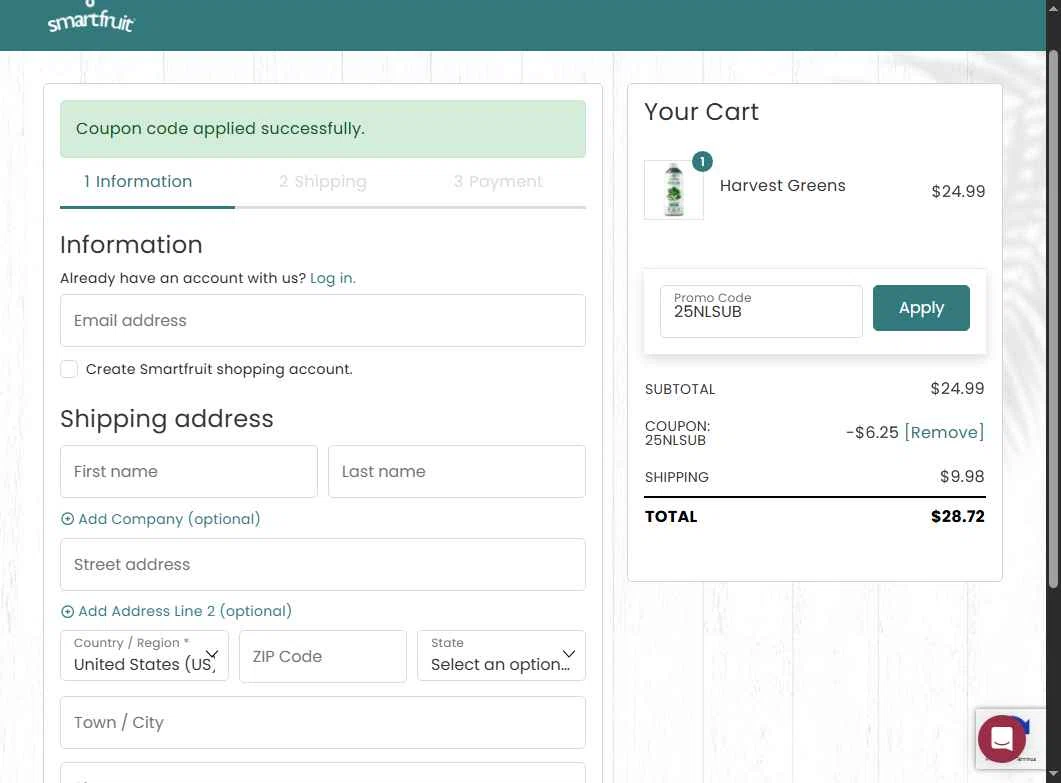Click the total amount $28.72
The height and width of the screenshot is (783, 1061).
click(x=957, y=516)
